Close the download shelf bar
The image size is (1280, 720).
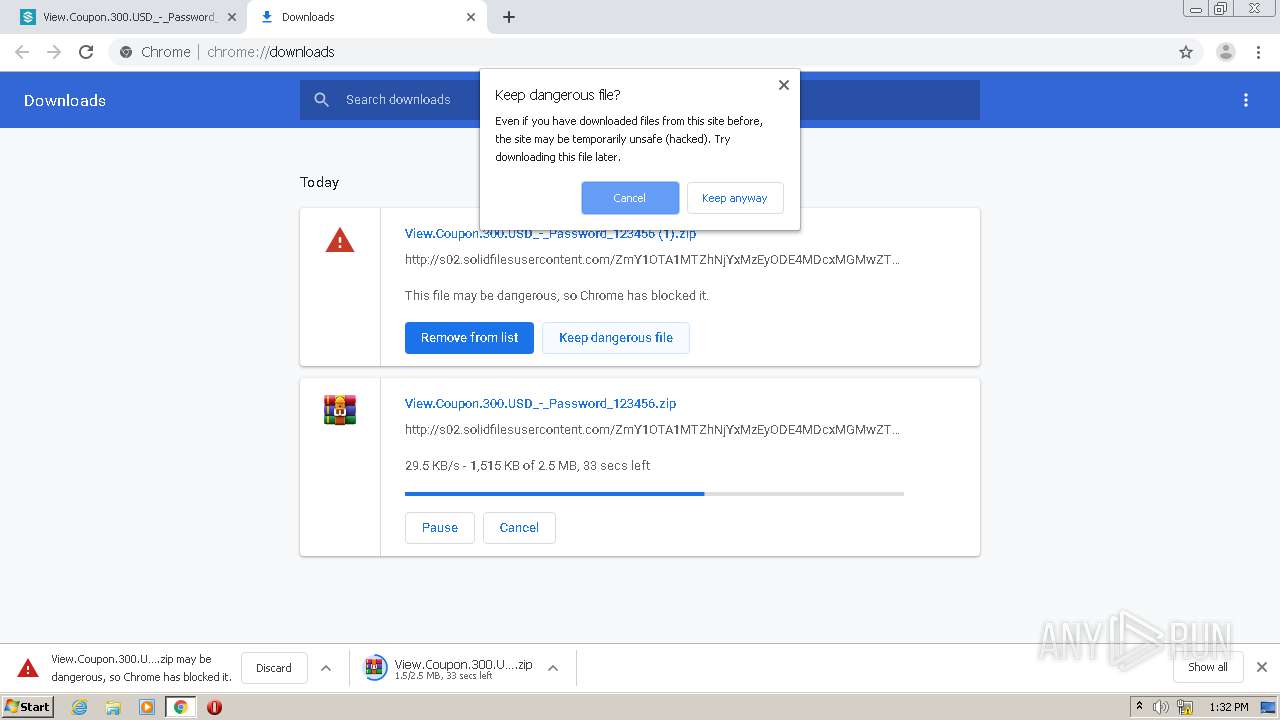[1262, 667]
